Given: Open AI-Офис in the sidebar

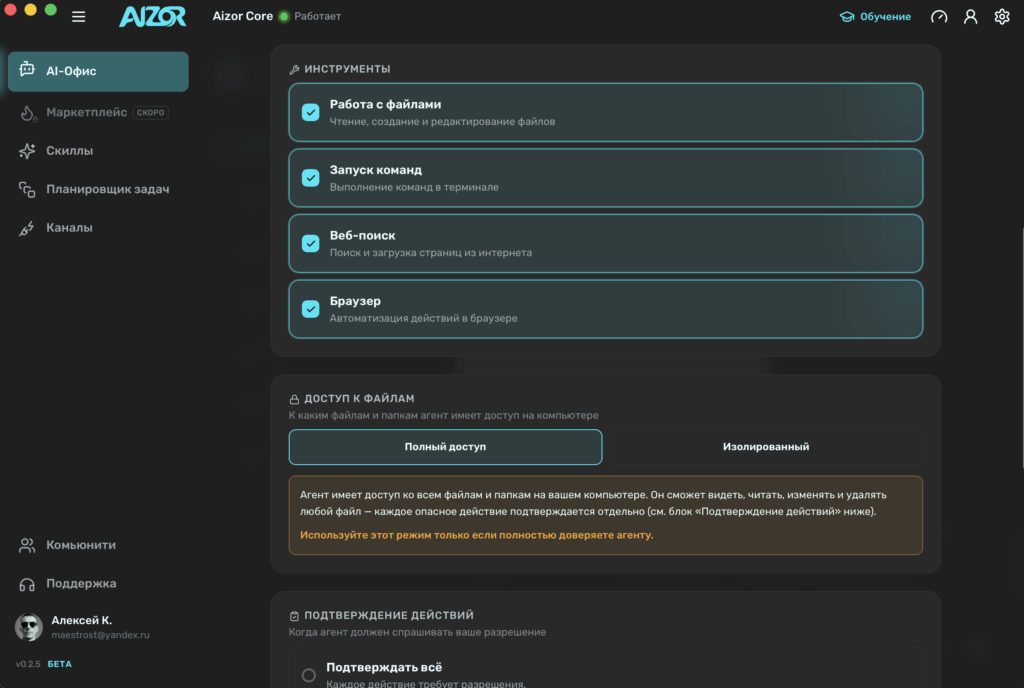Looking at the screenshot, I should click(x=98, y=71).
